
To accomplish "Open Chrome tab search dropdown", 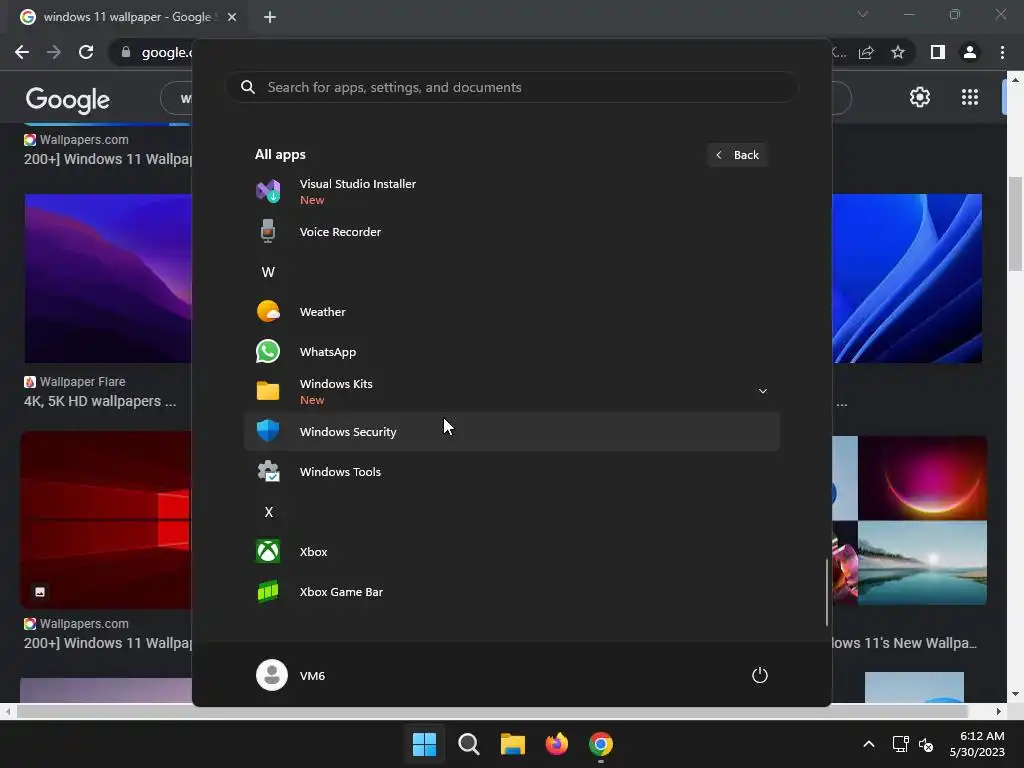I will click(863, 14).
